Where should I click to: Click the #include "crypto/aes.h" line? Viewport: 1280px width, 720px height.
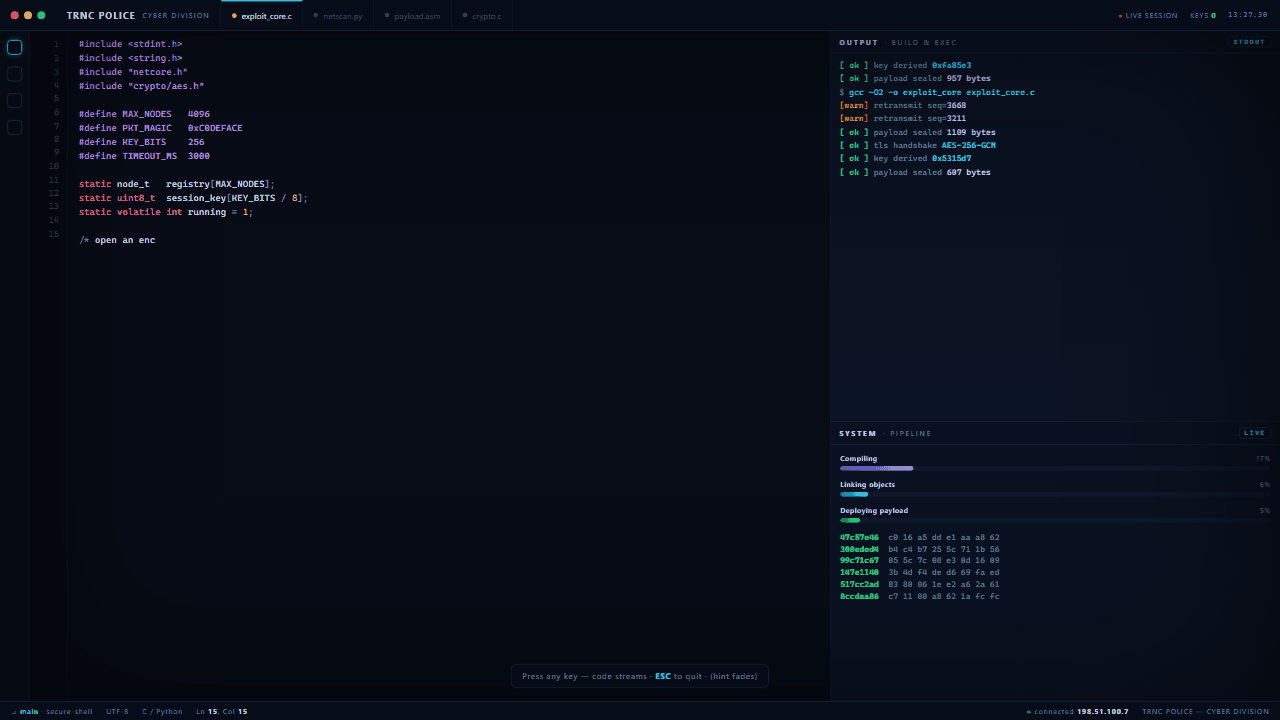[141, 86]
